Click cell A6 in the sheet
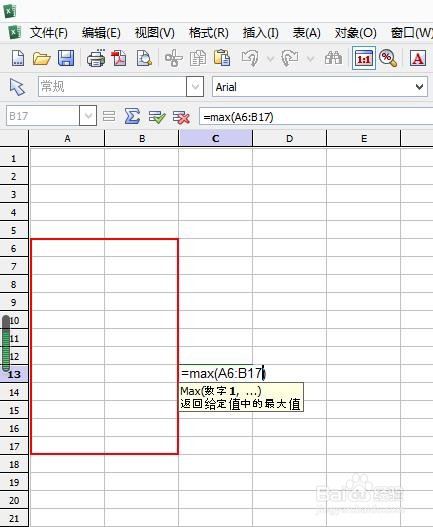The height and width of the screenshot is (527, 433). click(x=67, y=248)
